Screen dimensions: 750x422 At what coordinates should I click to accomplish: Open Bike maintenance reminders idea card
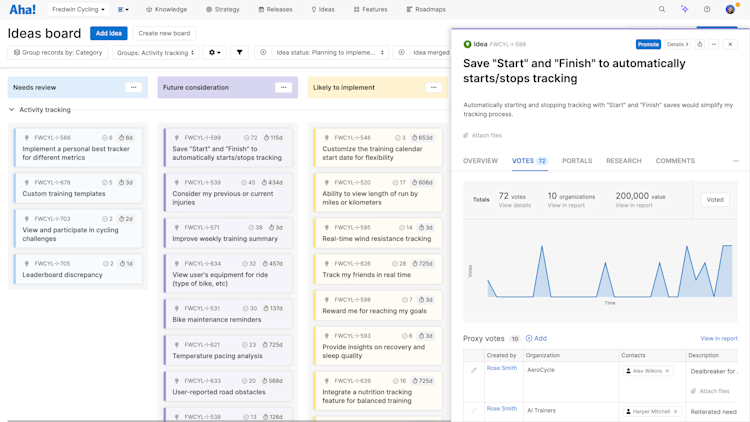tap(228, 314)
